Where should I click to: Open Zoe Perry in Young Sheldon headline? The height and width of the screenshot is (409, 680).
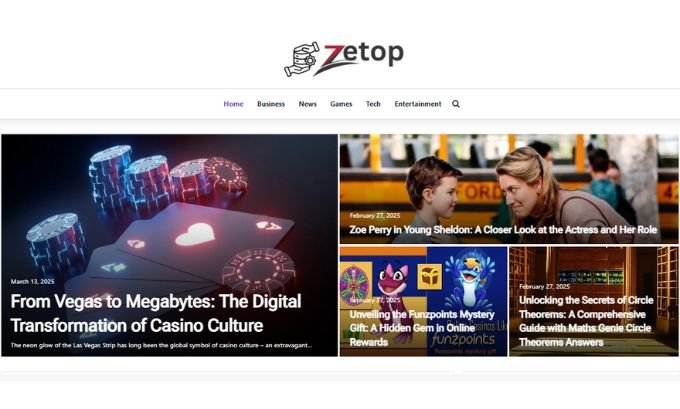[503, 229]
